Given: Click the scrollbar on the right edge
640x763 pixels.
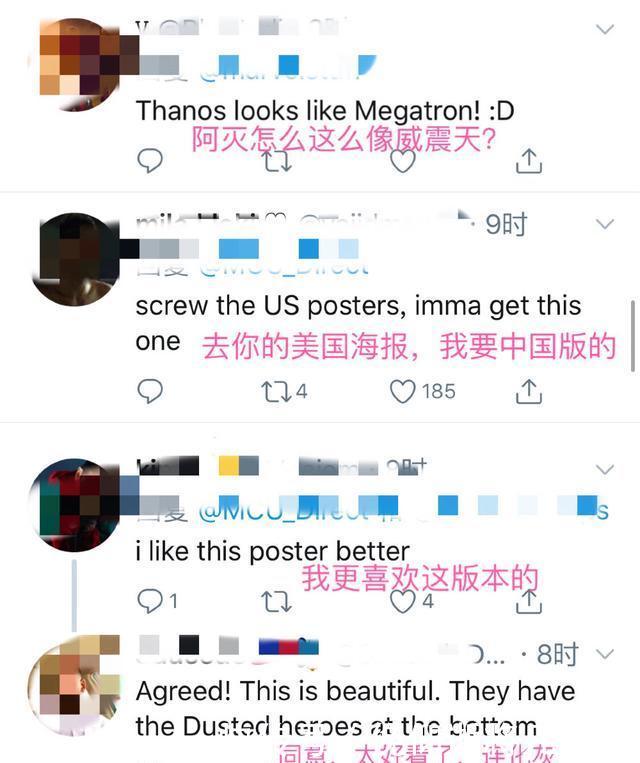Looking at the screenshot, I should click(633, 336).
